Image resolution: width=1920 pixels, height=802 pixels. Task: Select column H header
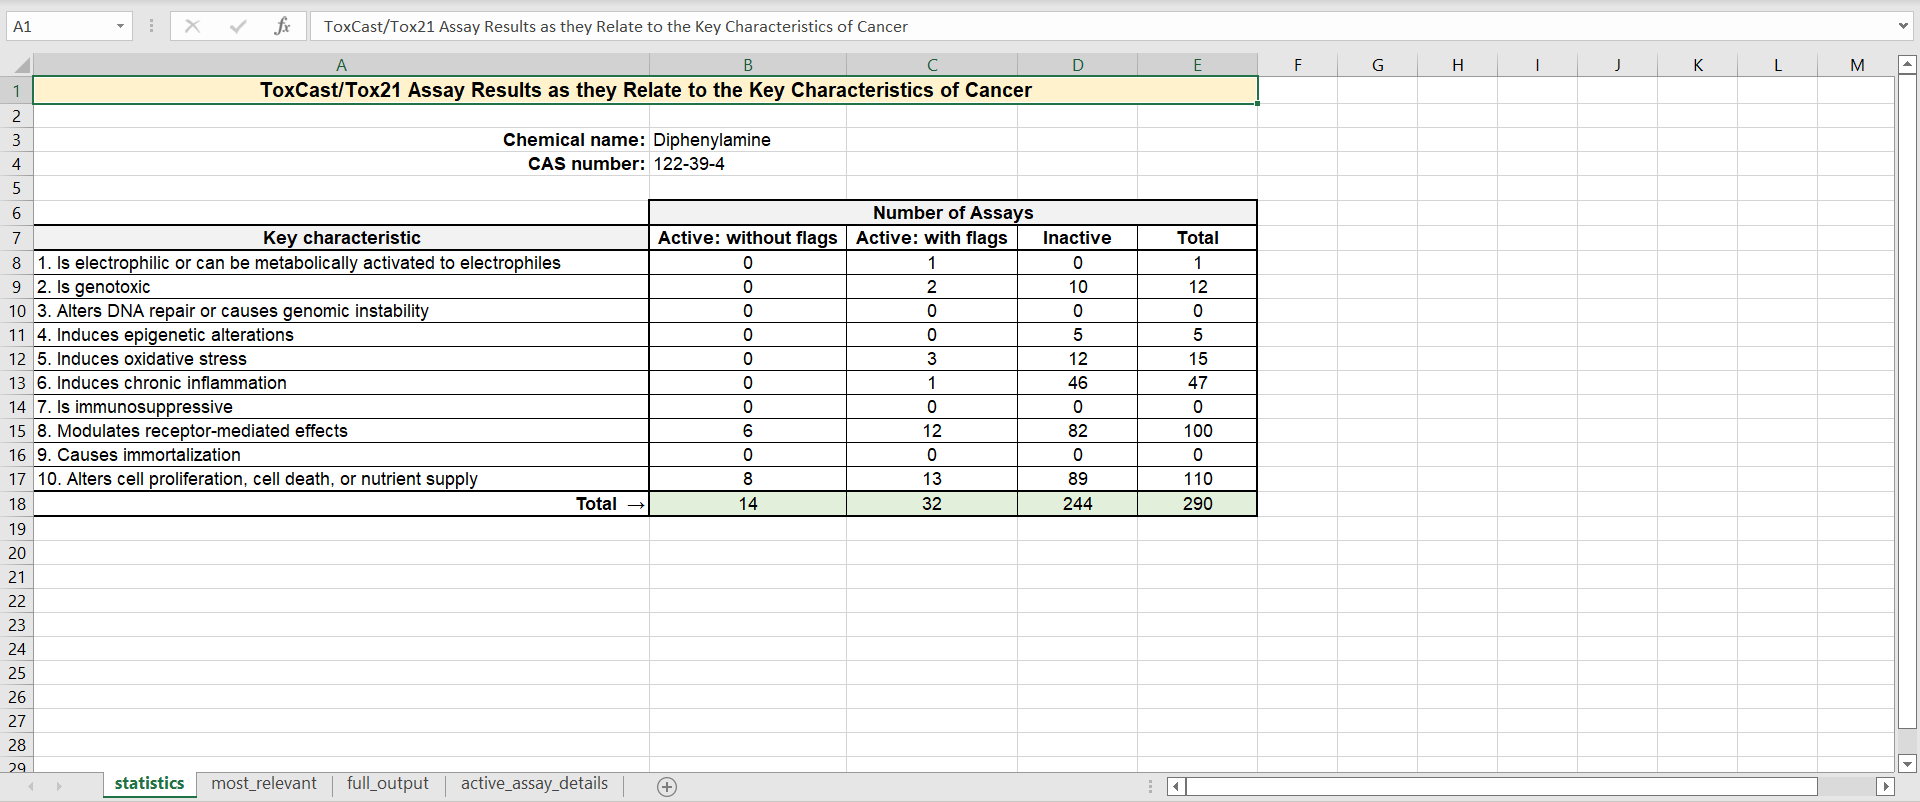tap(1458, 65)
